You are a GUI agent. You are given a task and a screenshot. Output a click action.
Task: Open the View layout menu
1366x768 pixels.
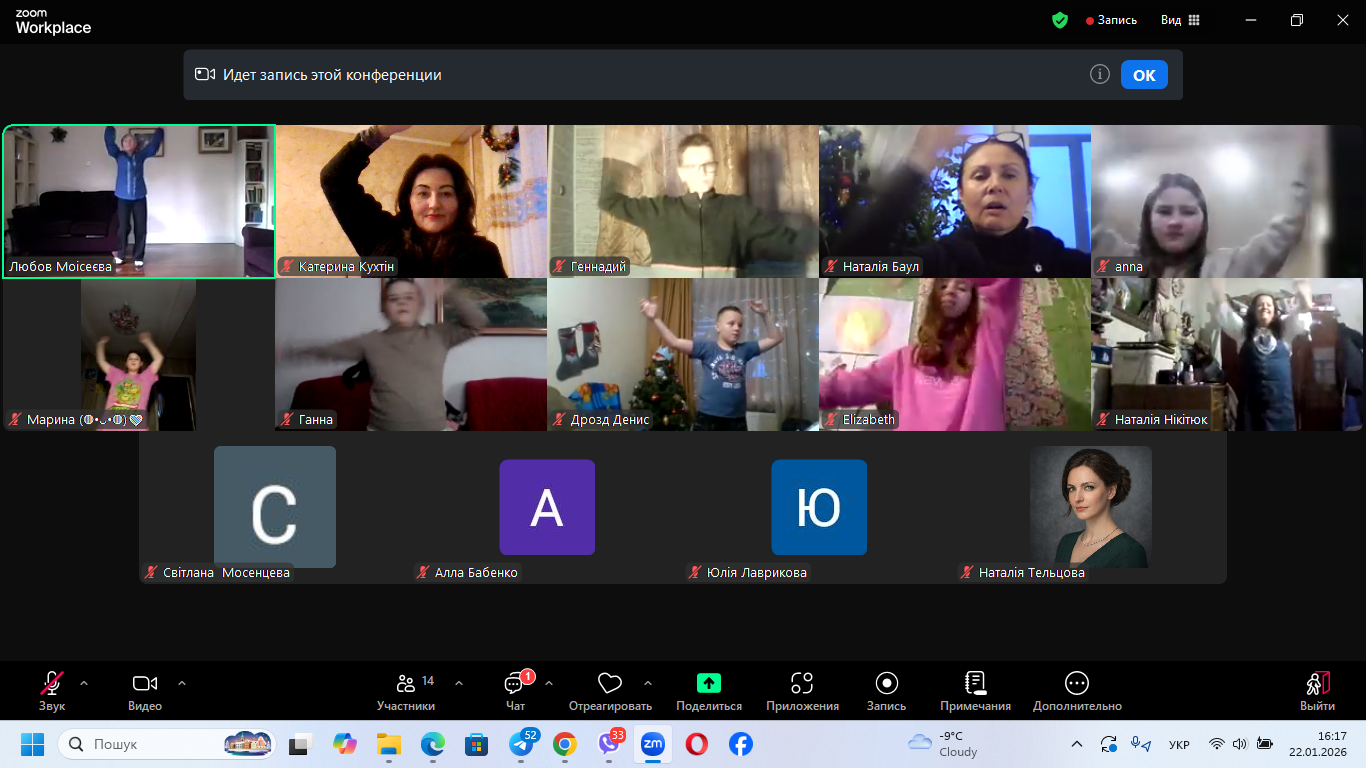1180,20
